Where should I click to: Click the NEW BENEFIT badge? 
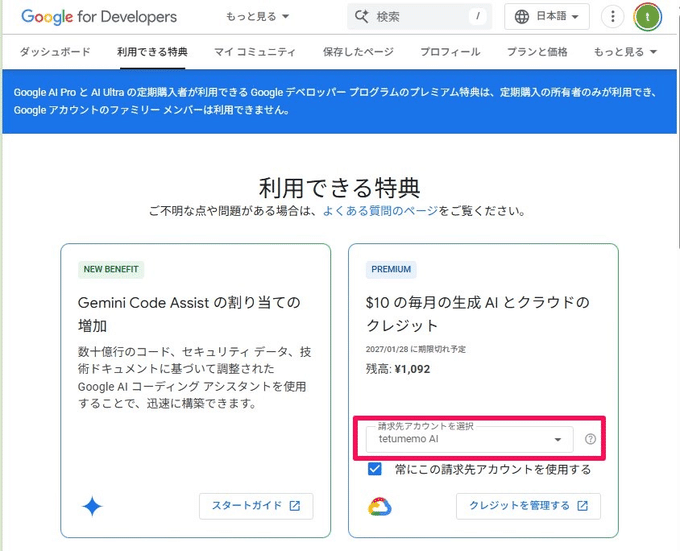point(111,269)
